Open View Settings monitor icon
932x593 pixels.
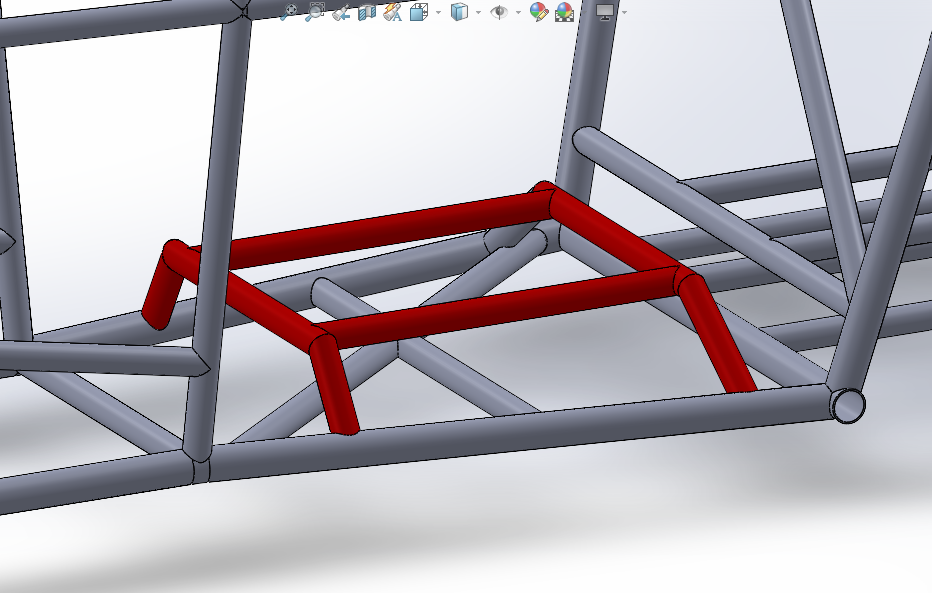605,12
